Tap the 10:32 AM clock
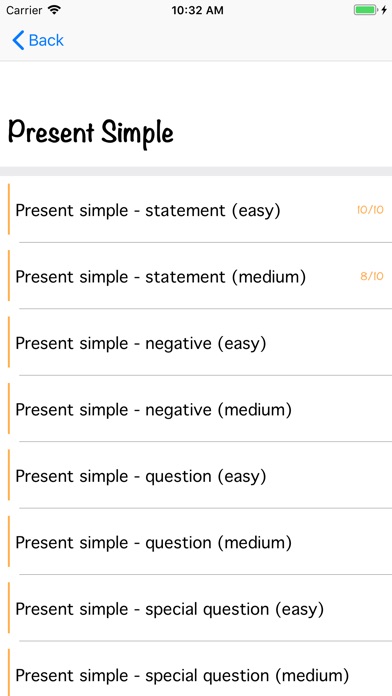This screenshot has height=696, width=392. tap(198, 10)
